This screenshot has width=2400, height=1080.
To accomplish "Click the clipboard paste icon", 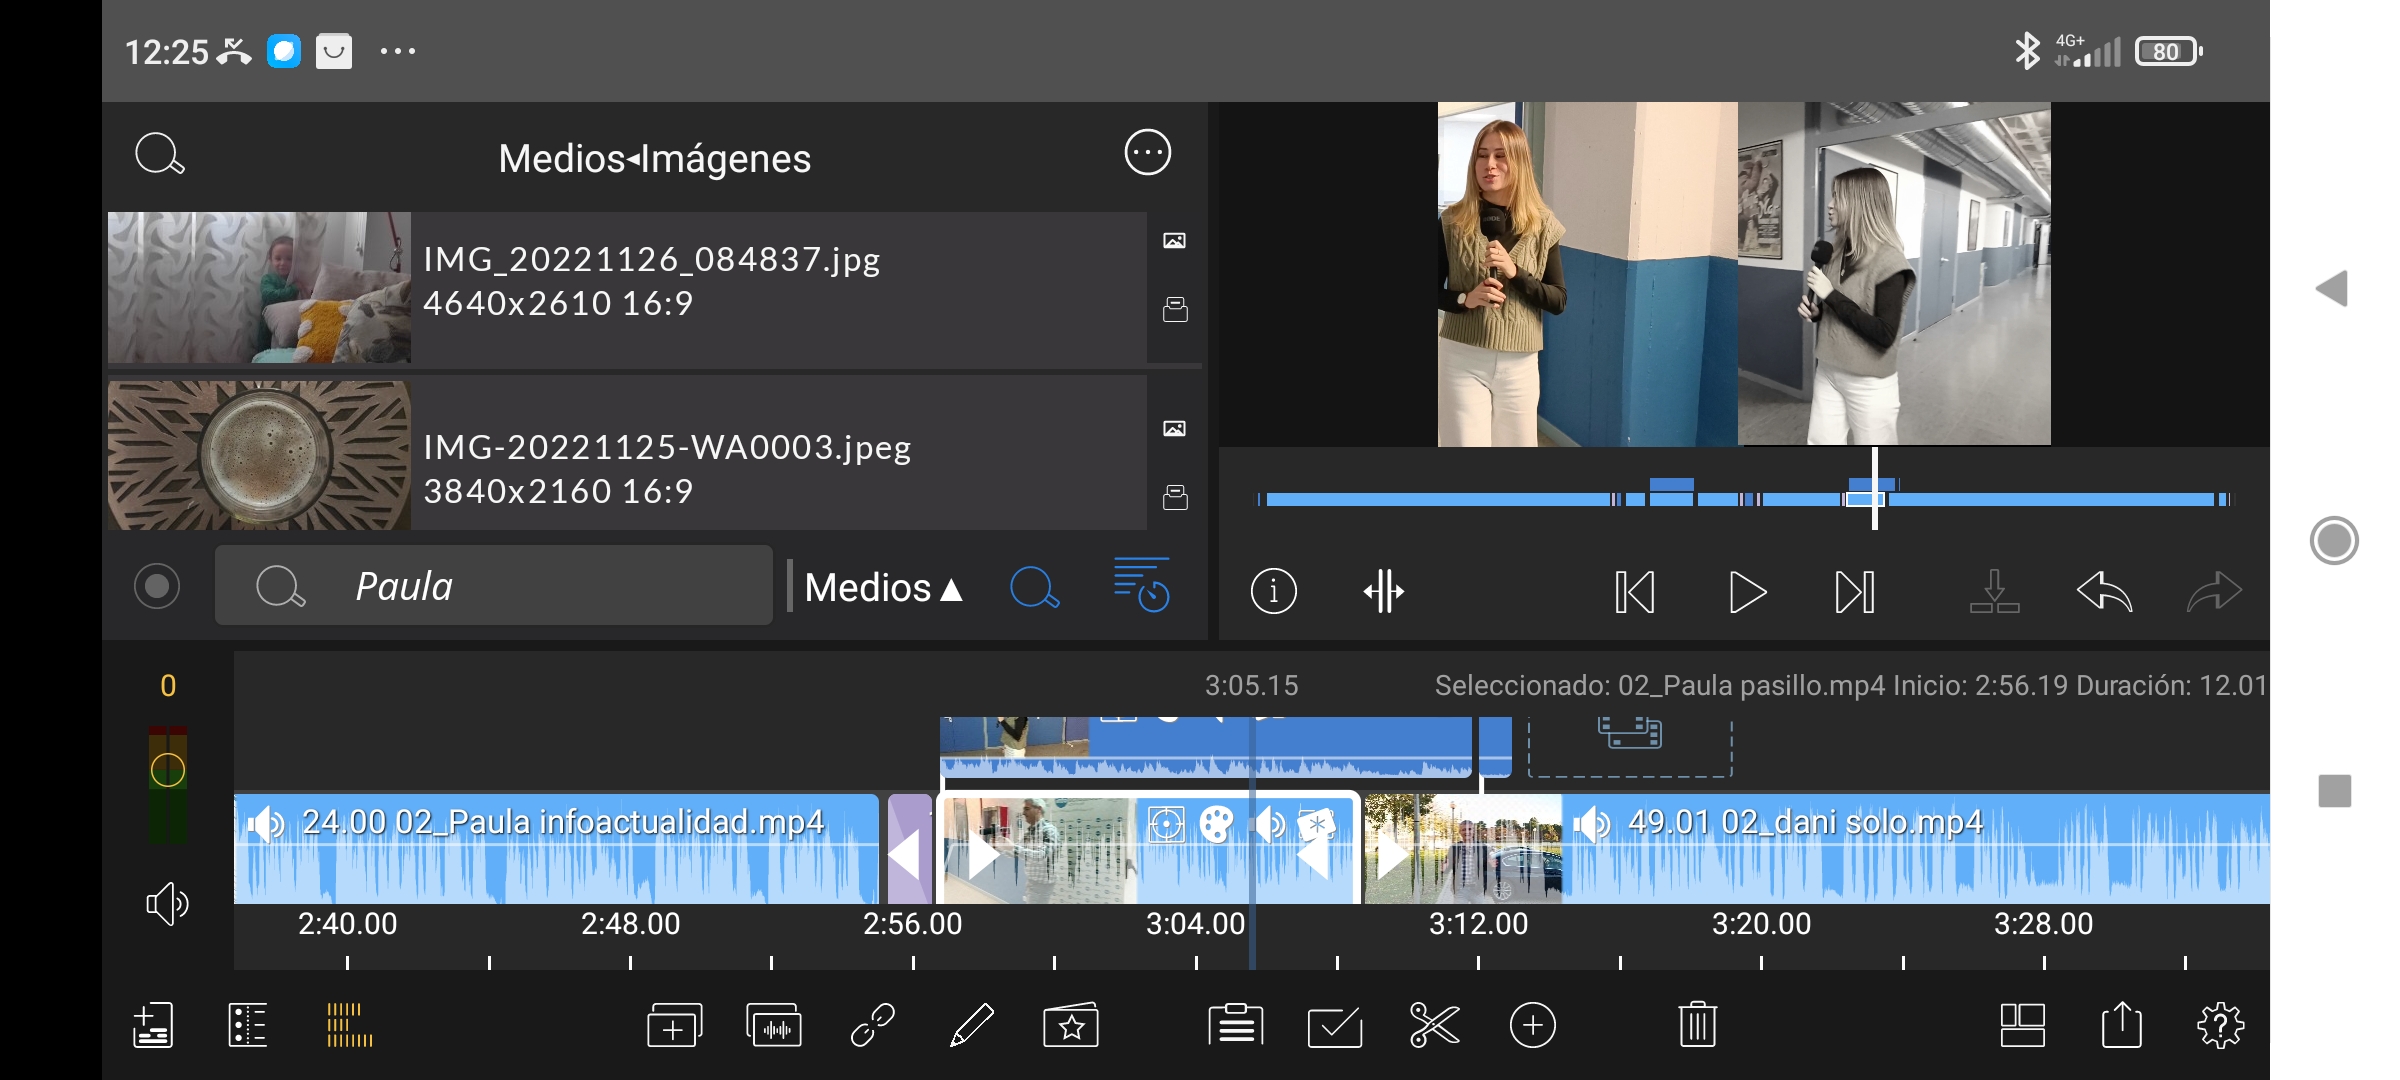I will pos(1236,1025).
